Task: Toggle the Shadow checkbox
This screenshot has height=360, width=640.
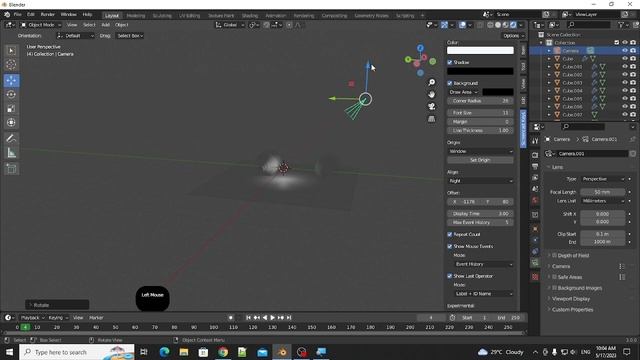Action: (x=450, y=62)
